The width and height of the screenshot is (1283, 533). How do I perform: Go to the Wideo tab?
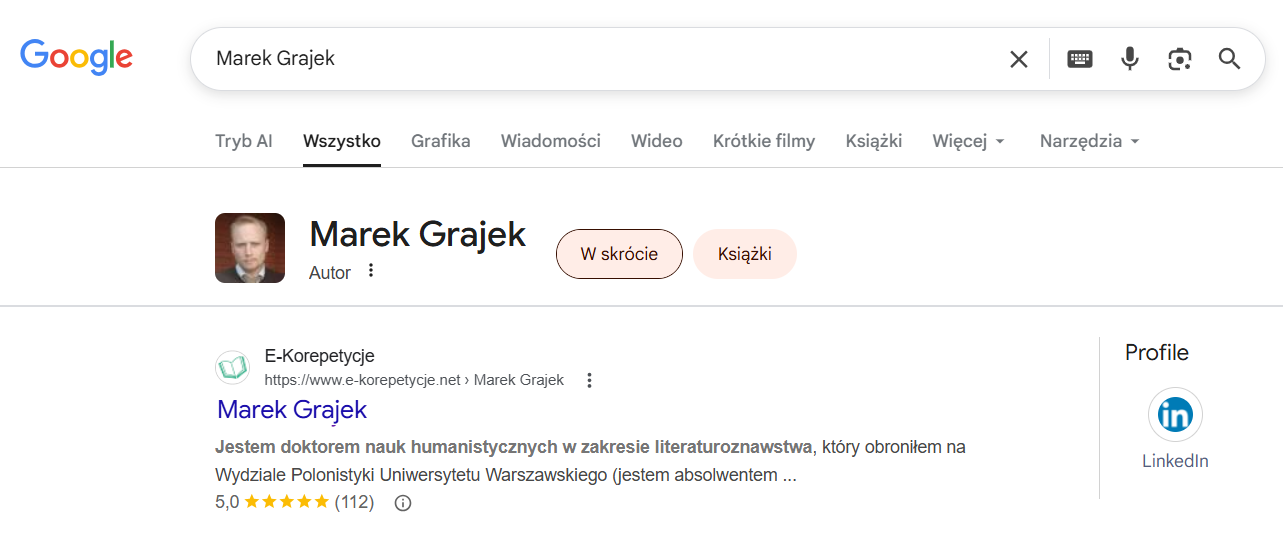coord(657,141)
